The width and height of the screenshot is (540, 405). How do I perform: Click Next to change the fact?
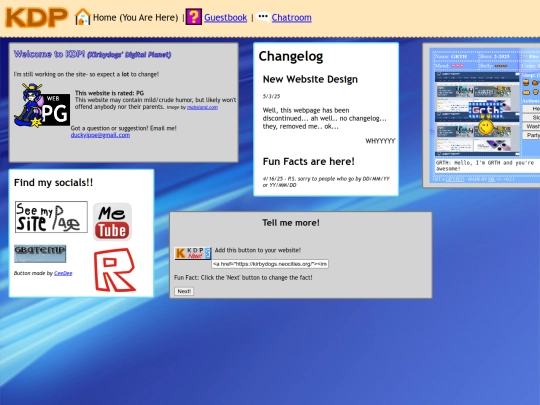coord(184,291)
